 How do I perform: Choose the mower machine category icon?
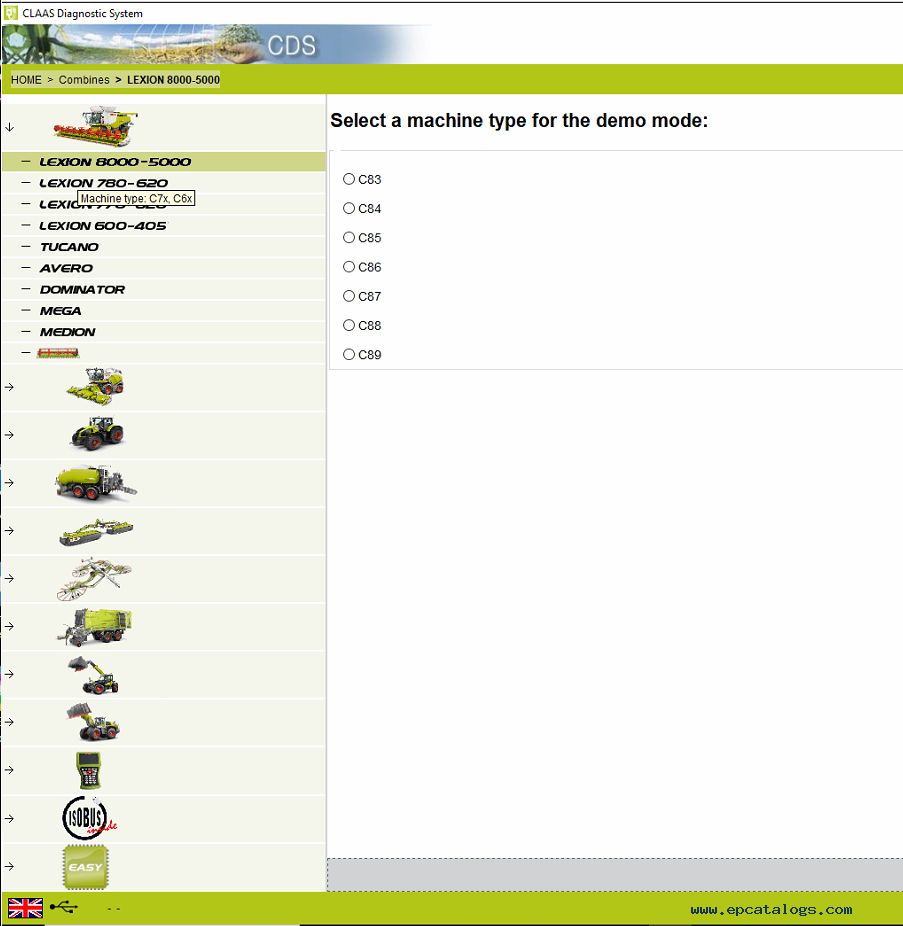point(95,530)
